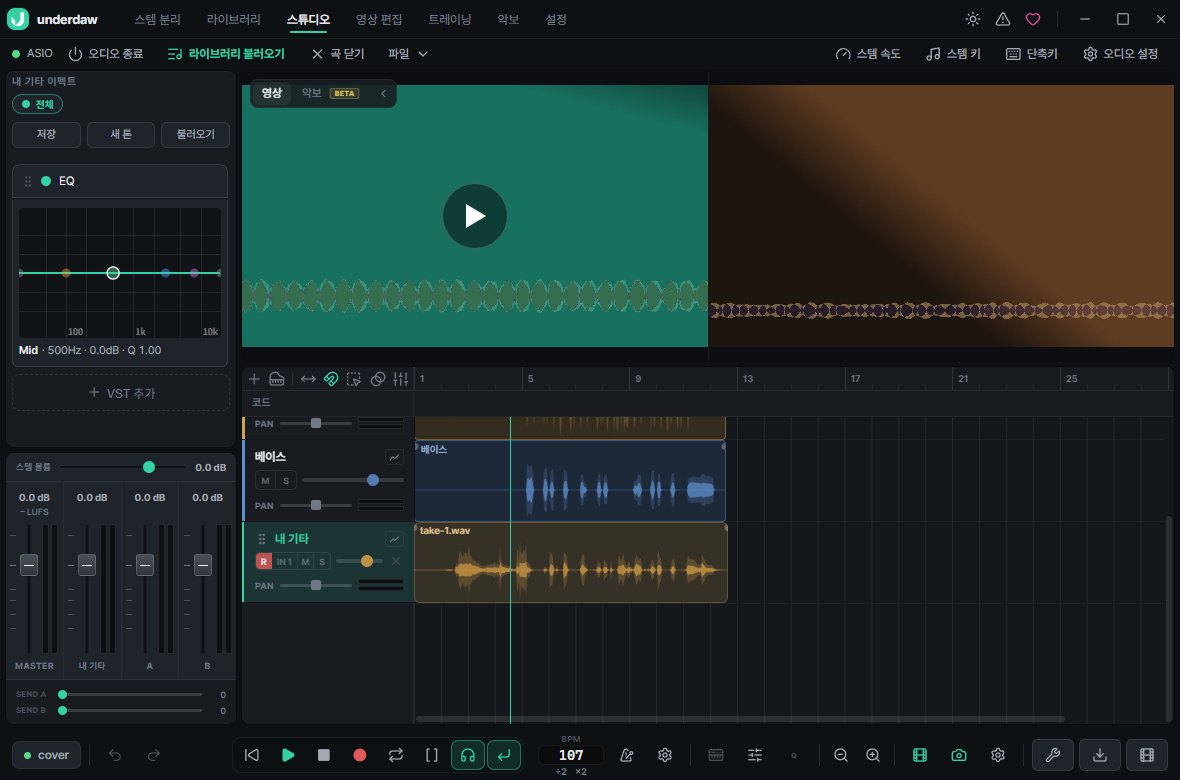
Task: Start playback with the green transport play button
Action: 288,755
